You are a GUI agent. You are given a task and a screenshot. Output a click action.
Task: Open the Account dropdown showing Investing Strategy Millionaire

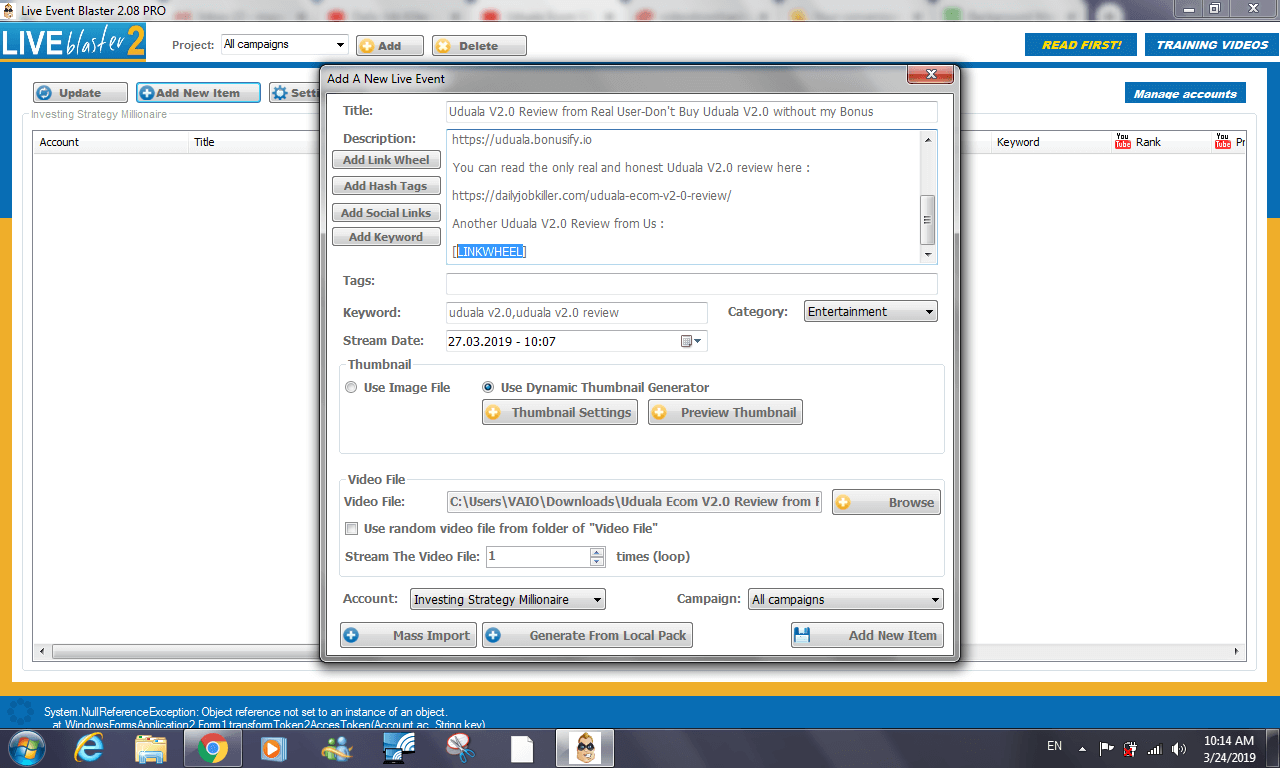coord(508,600)
